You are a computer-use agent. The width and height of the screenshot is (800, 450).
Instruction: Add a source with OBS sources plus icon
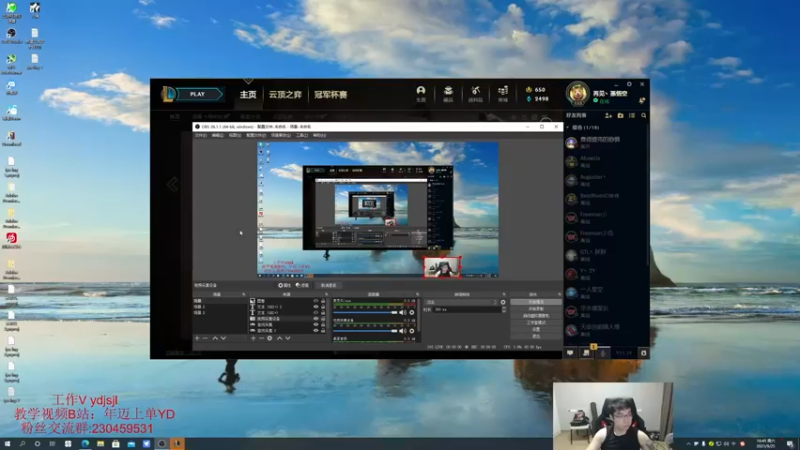click(x=253, y=338)
